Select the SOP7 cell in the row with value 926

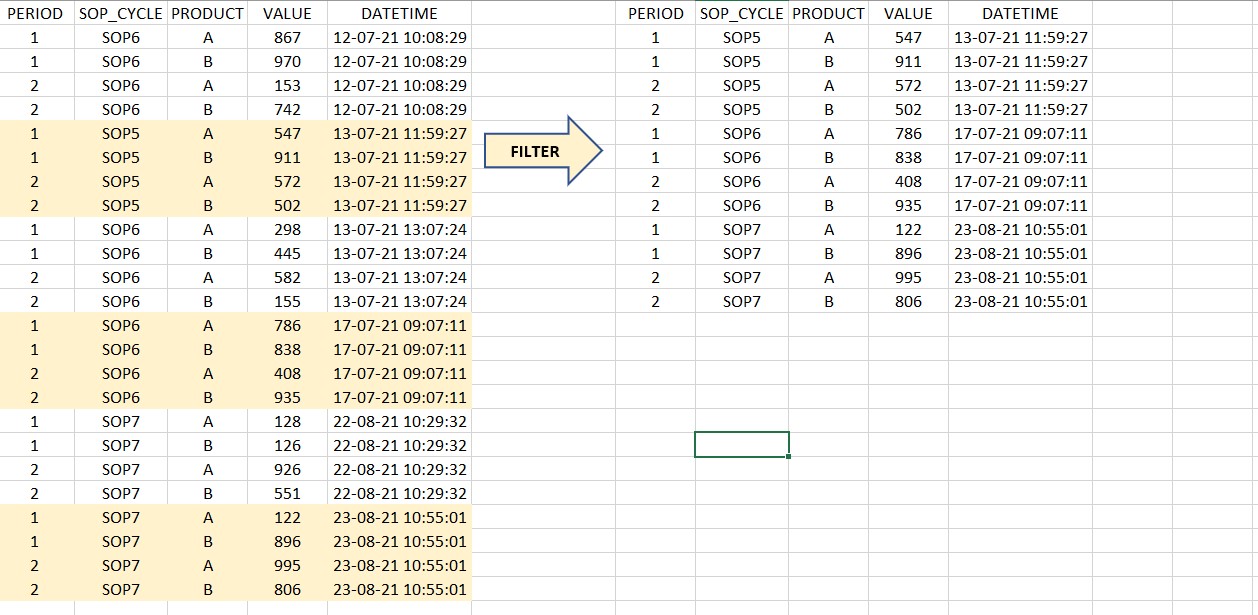[121, 469]
